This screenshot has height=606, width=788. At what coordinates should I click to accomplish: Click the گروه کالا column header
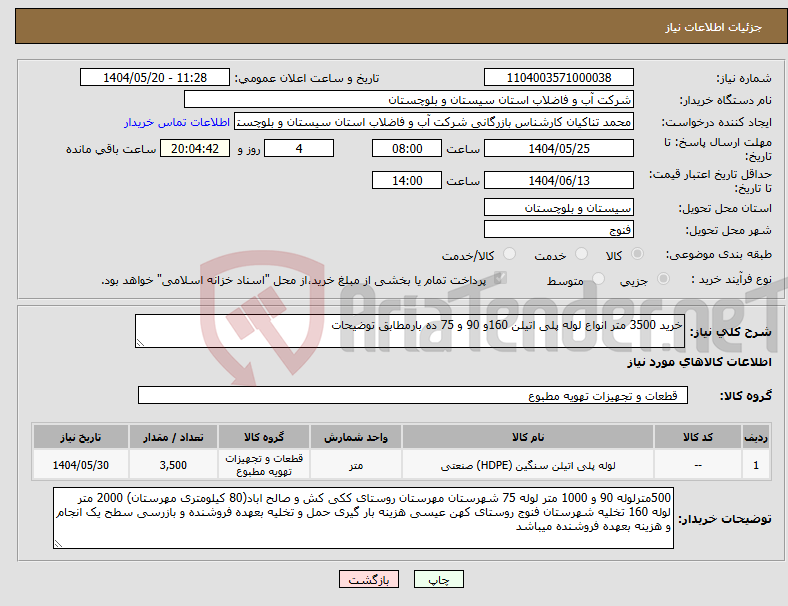click(264, 437)
